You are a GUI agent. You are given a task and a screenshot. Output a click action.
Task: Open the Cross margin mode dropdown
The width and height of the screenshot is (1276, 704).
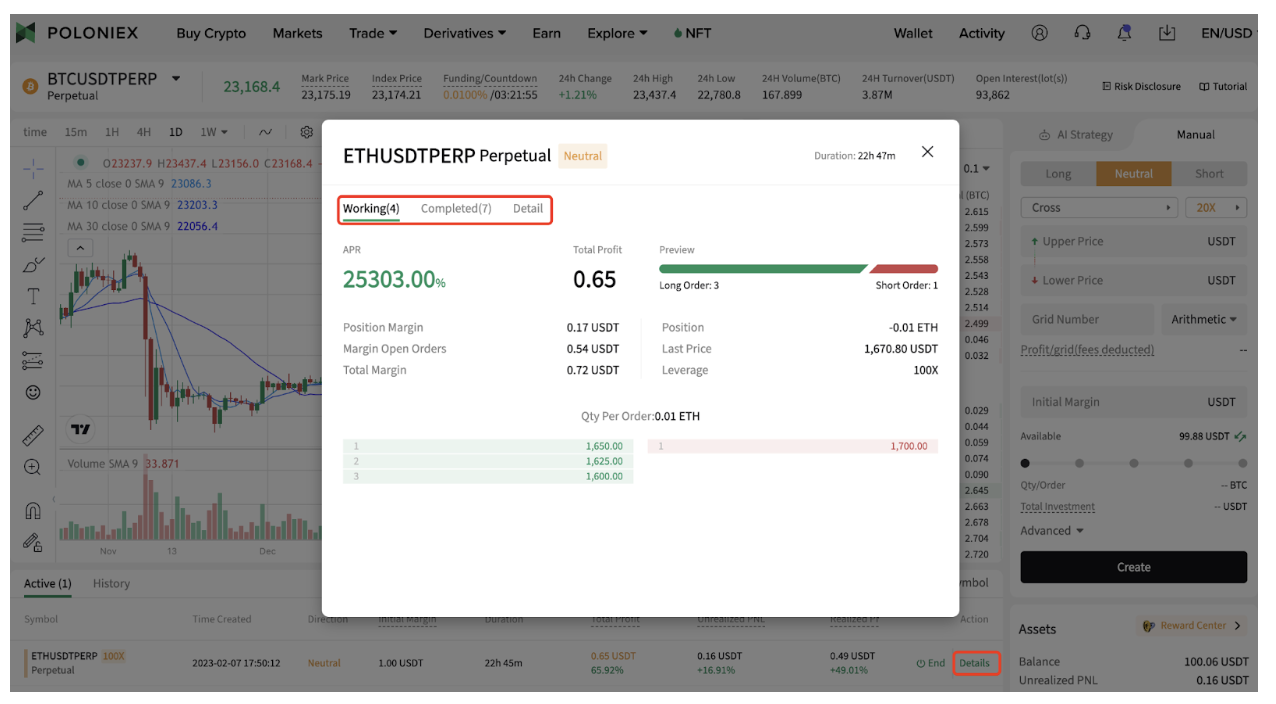(1099, 208)
